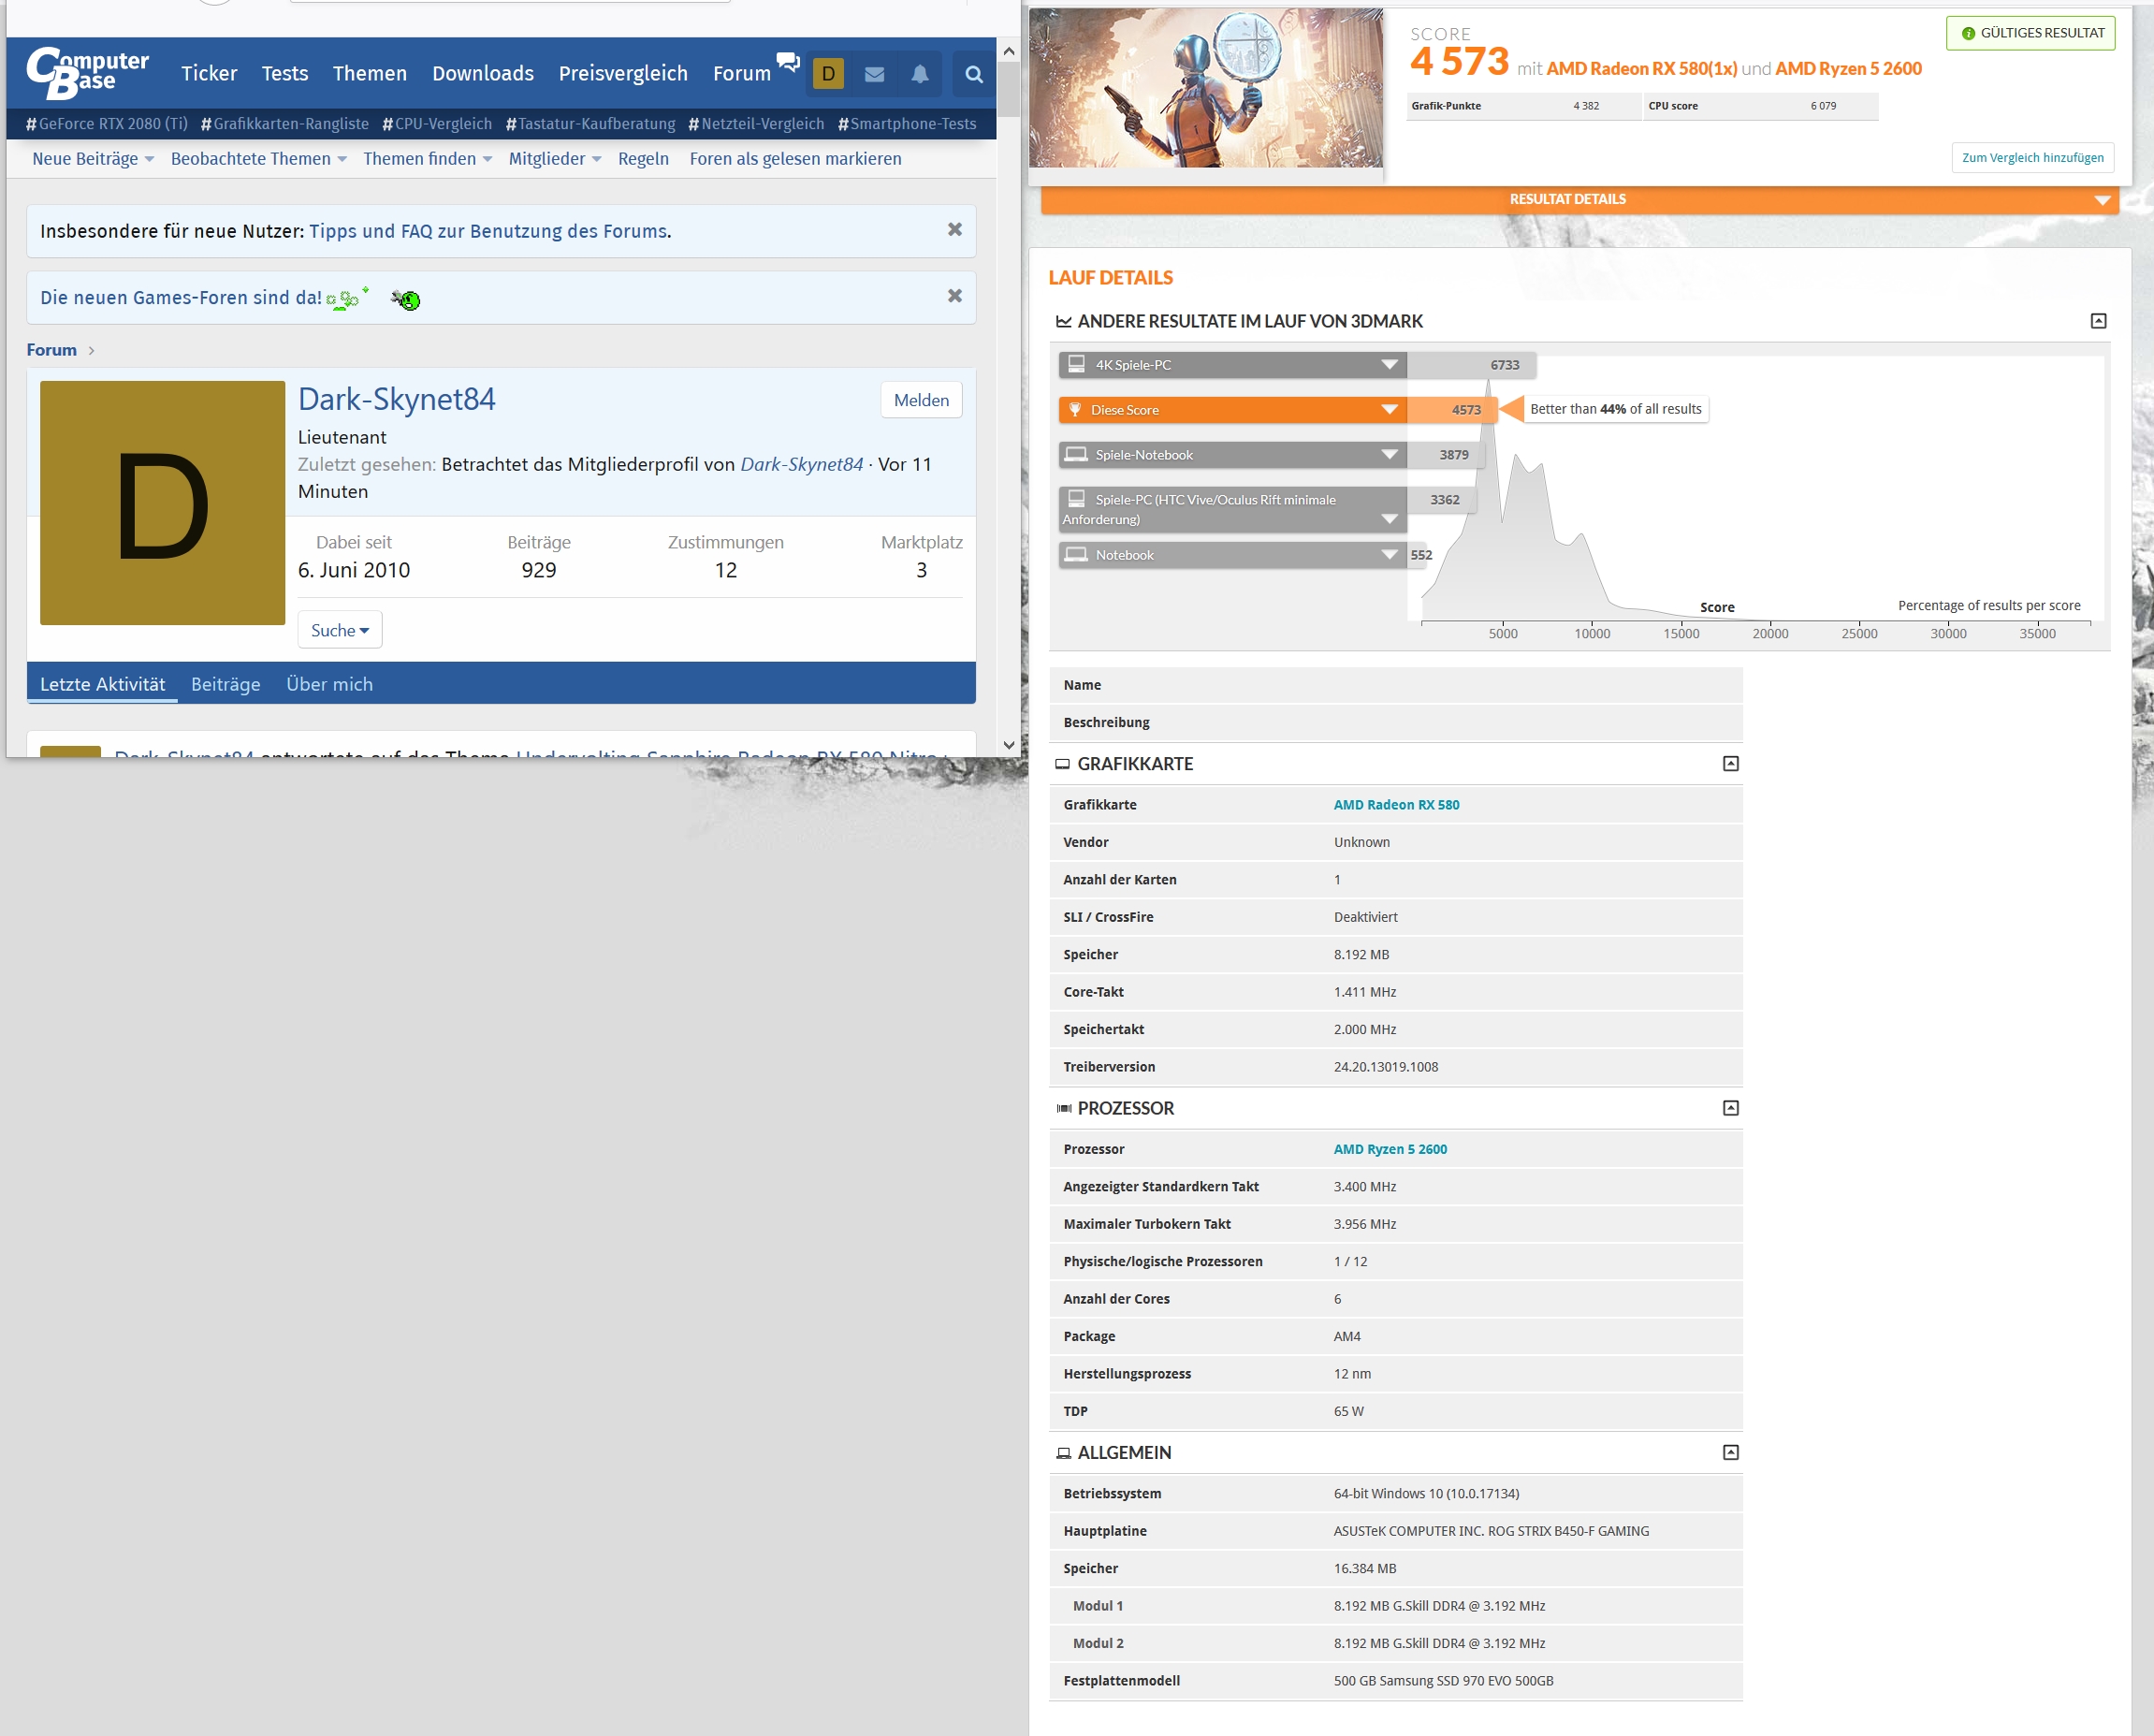Collapse the Grafikkarte section
2154x1736 pixels.
click(x=1730, y=764)
